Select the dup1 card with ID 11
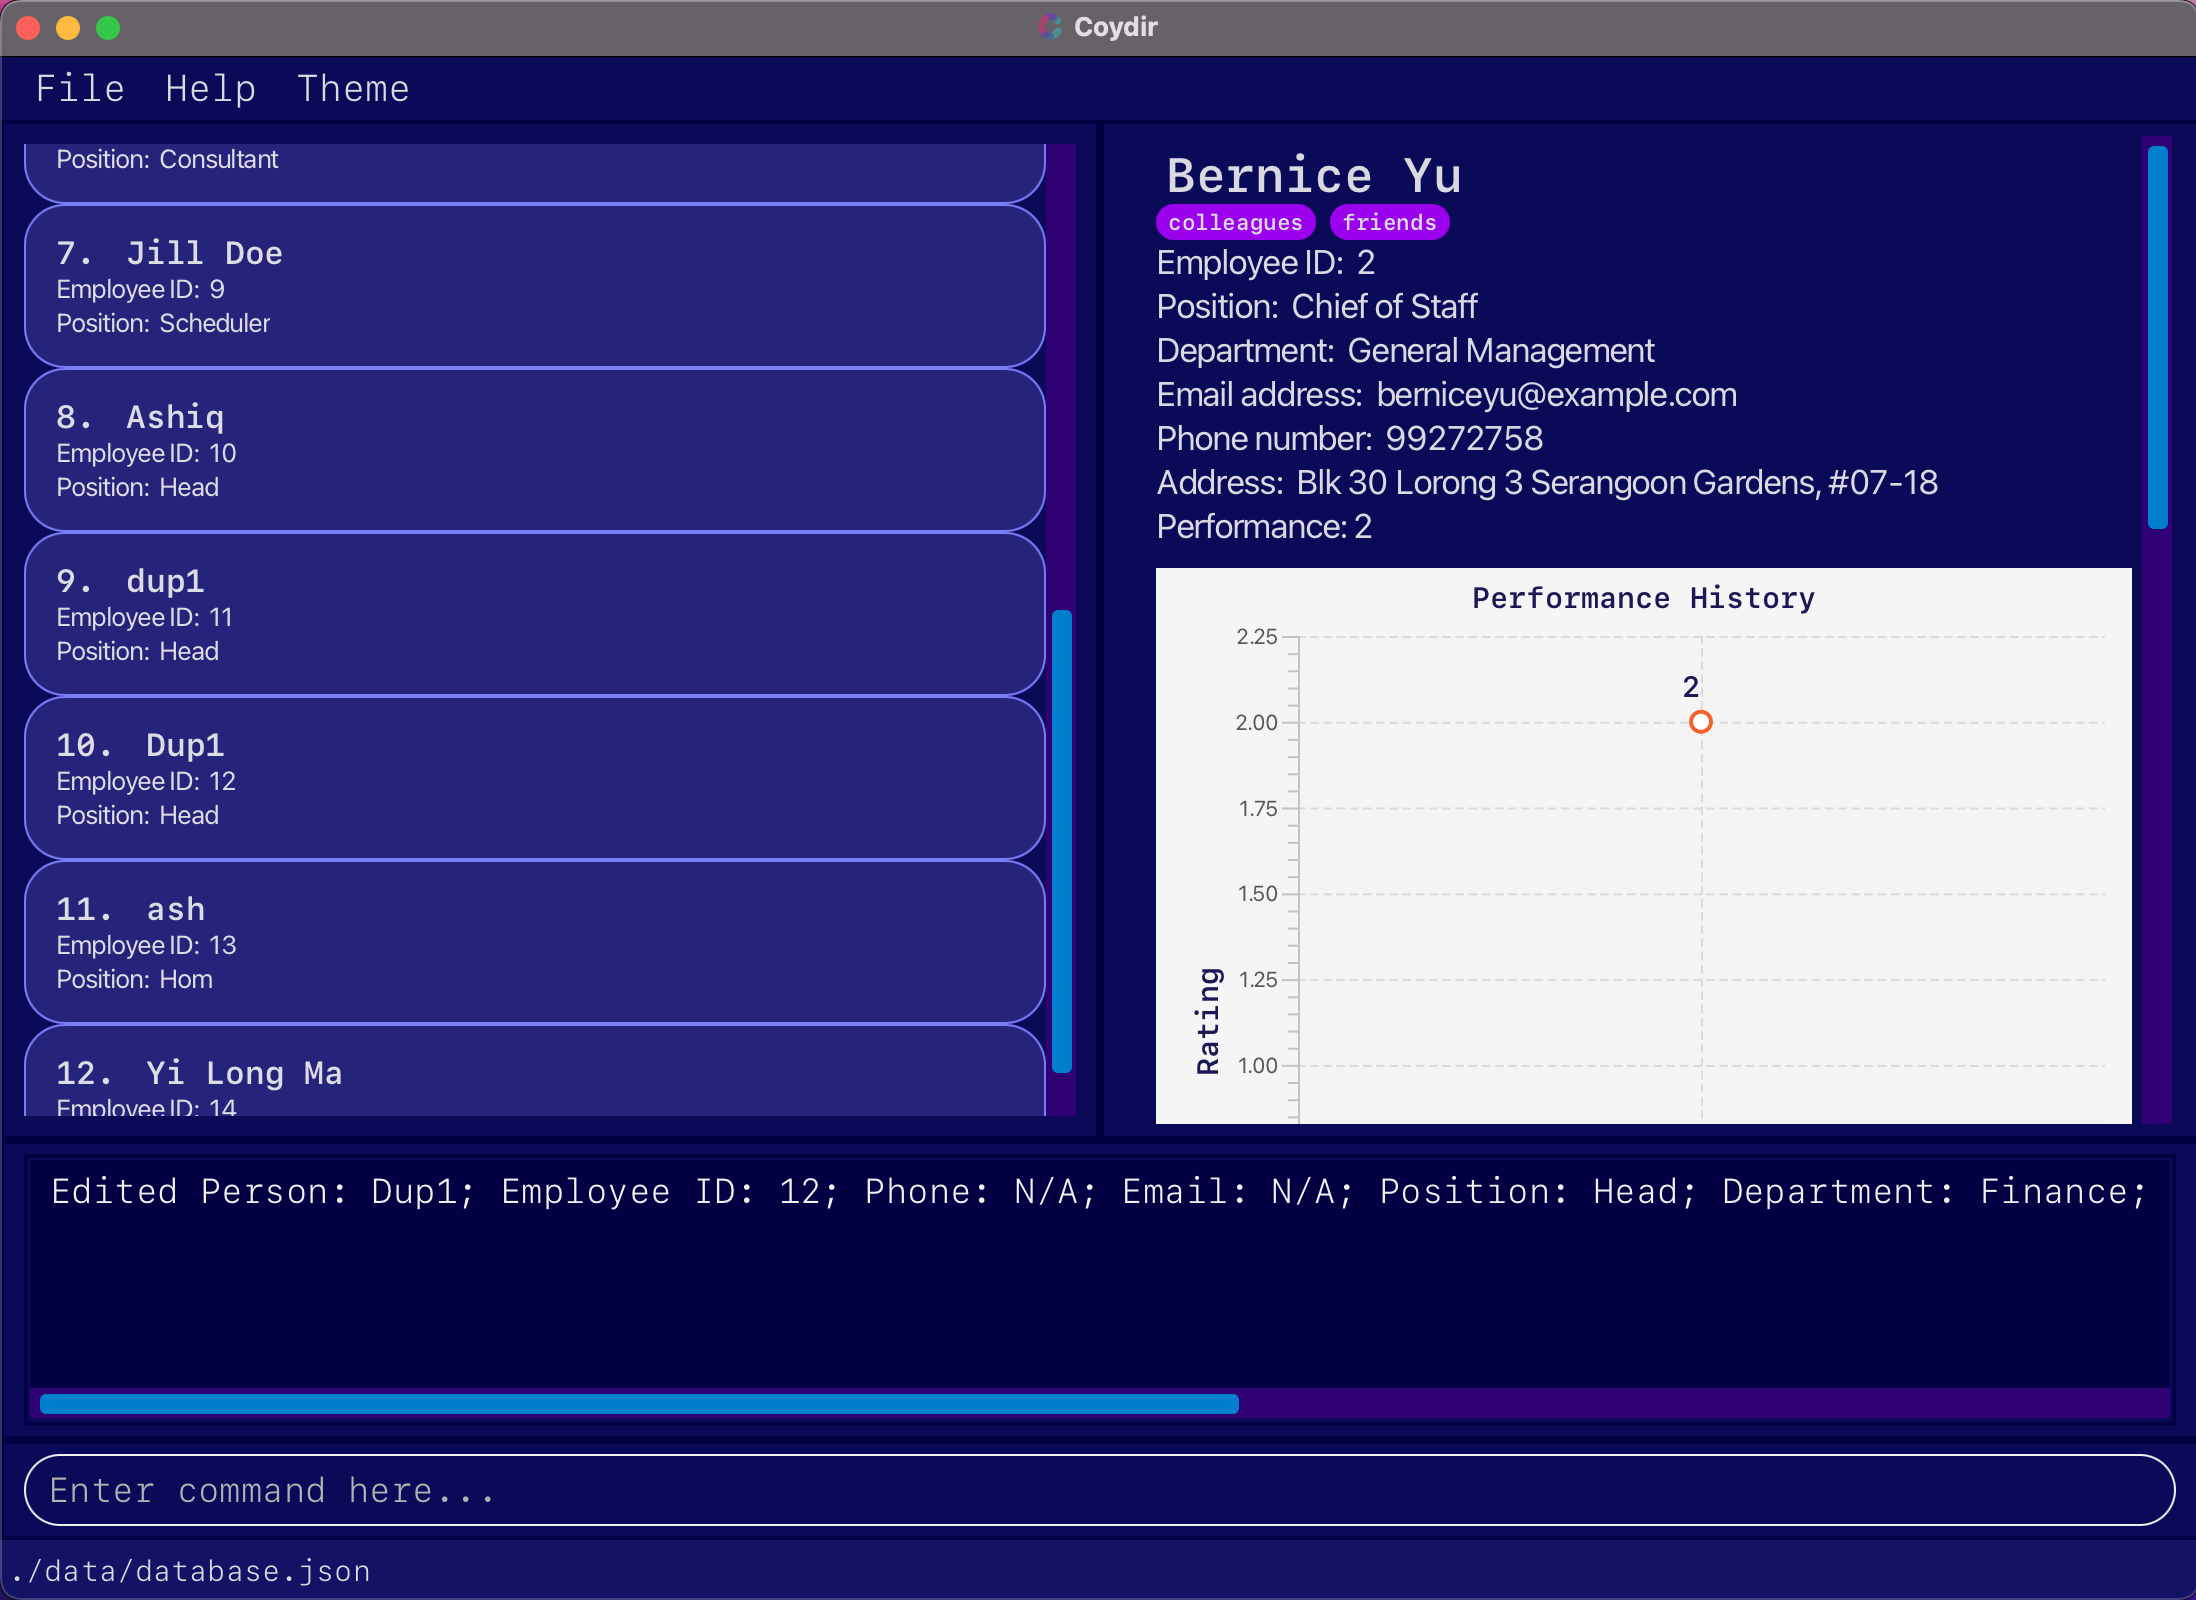Screen dimensions: 2196x1600 pyautogui.click(x=534, y=615)
